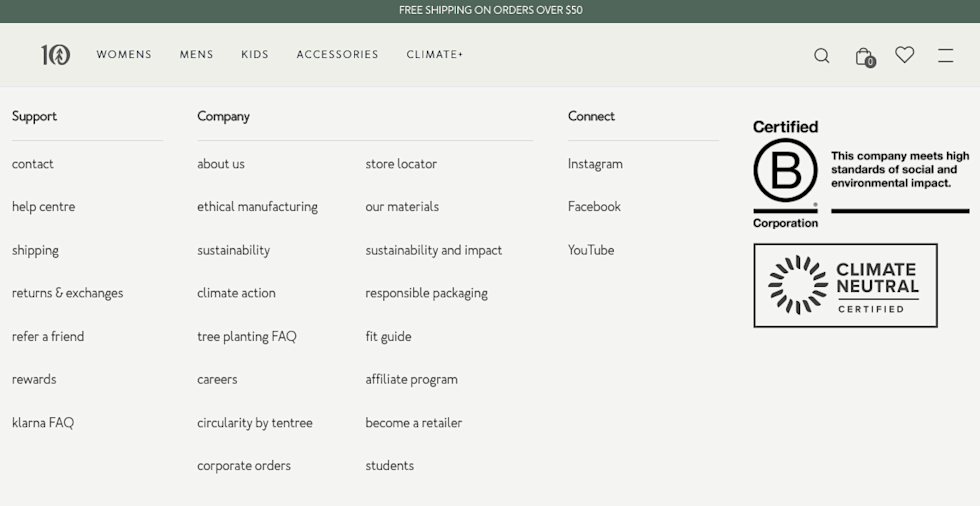This screenshot has width=980, height=506.
Task: Expand the Climate+ navigation menu
Action: (435, 55)
